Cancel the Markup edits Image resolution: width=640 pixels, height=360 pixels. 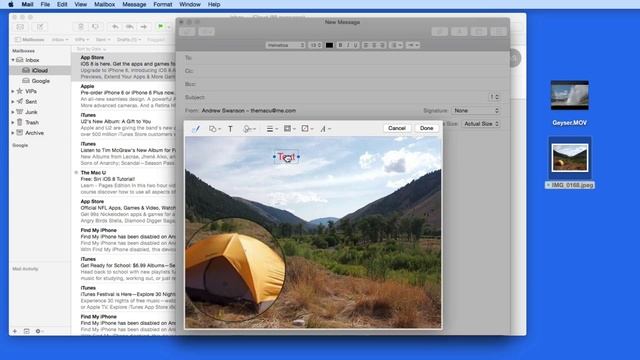coord(397,128)
